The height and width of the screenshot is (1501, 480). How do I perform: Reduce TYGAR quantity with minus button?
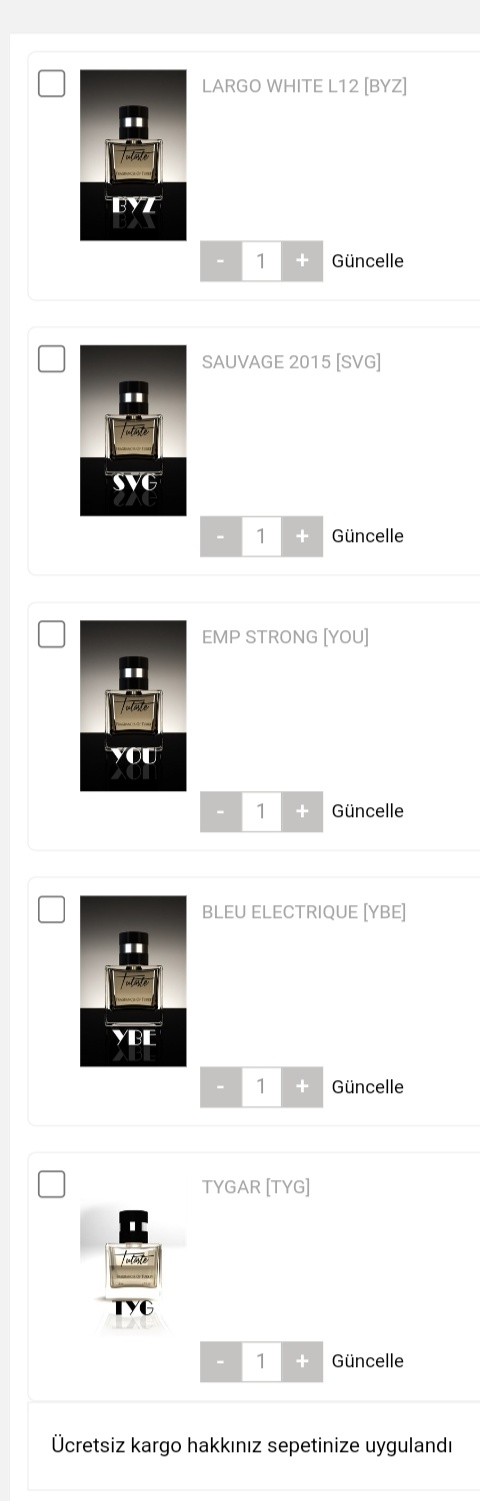click(x=220, y=1361)
